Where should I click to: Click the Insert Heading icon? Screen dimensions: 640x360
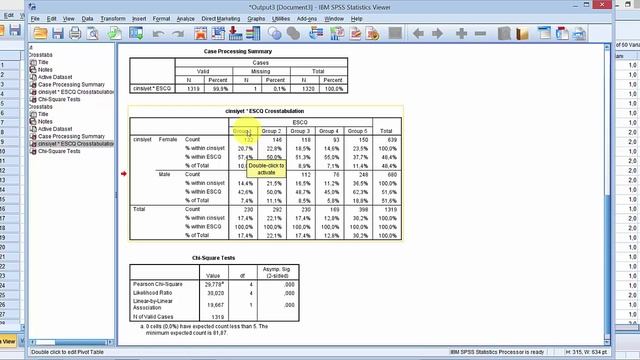pyautogui.click(x=544, y=33)
